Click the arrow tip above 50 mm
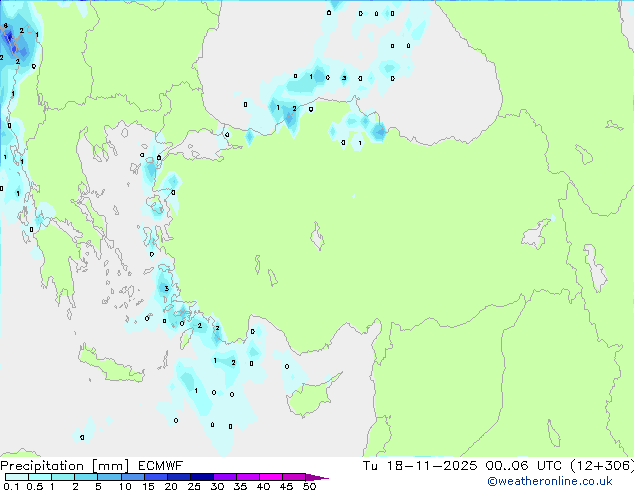634x490 pixels. click(317, 477)
